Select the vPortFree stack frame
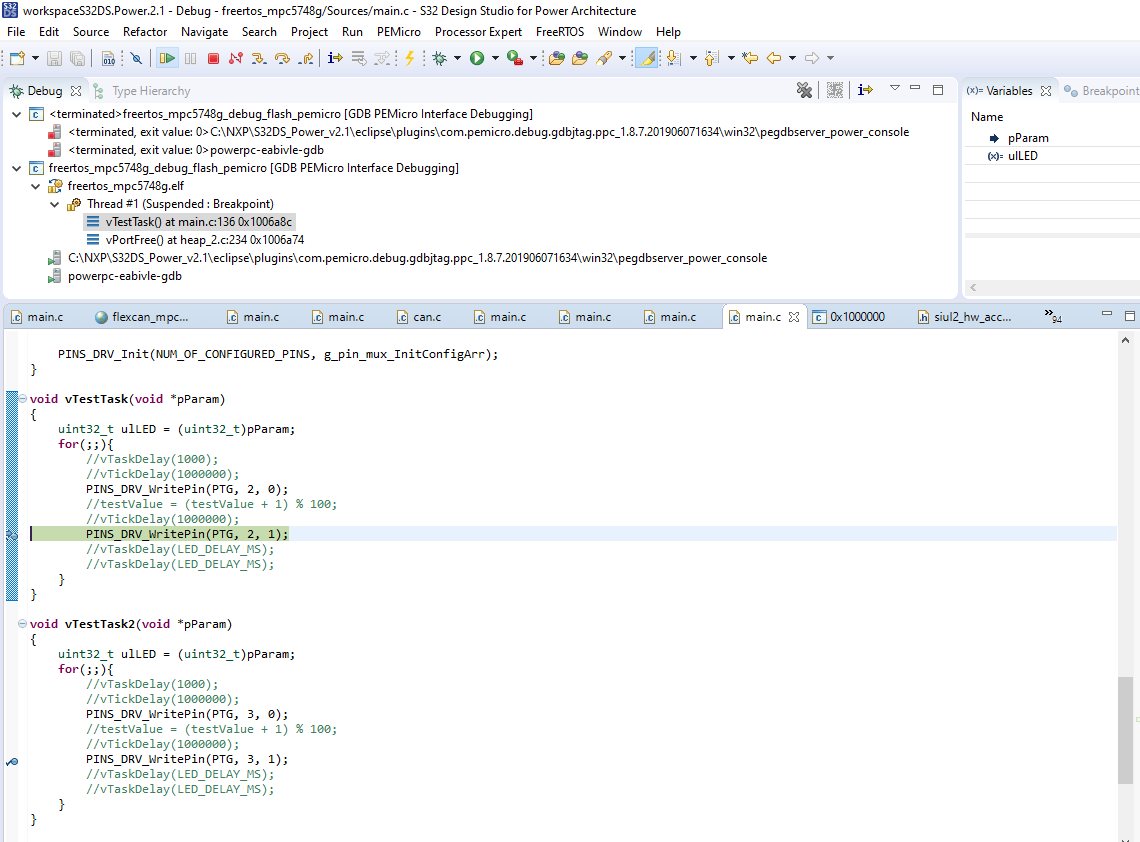 point(190,239)
